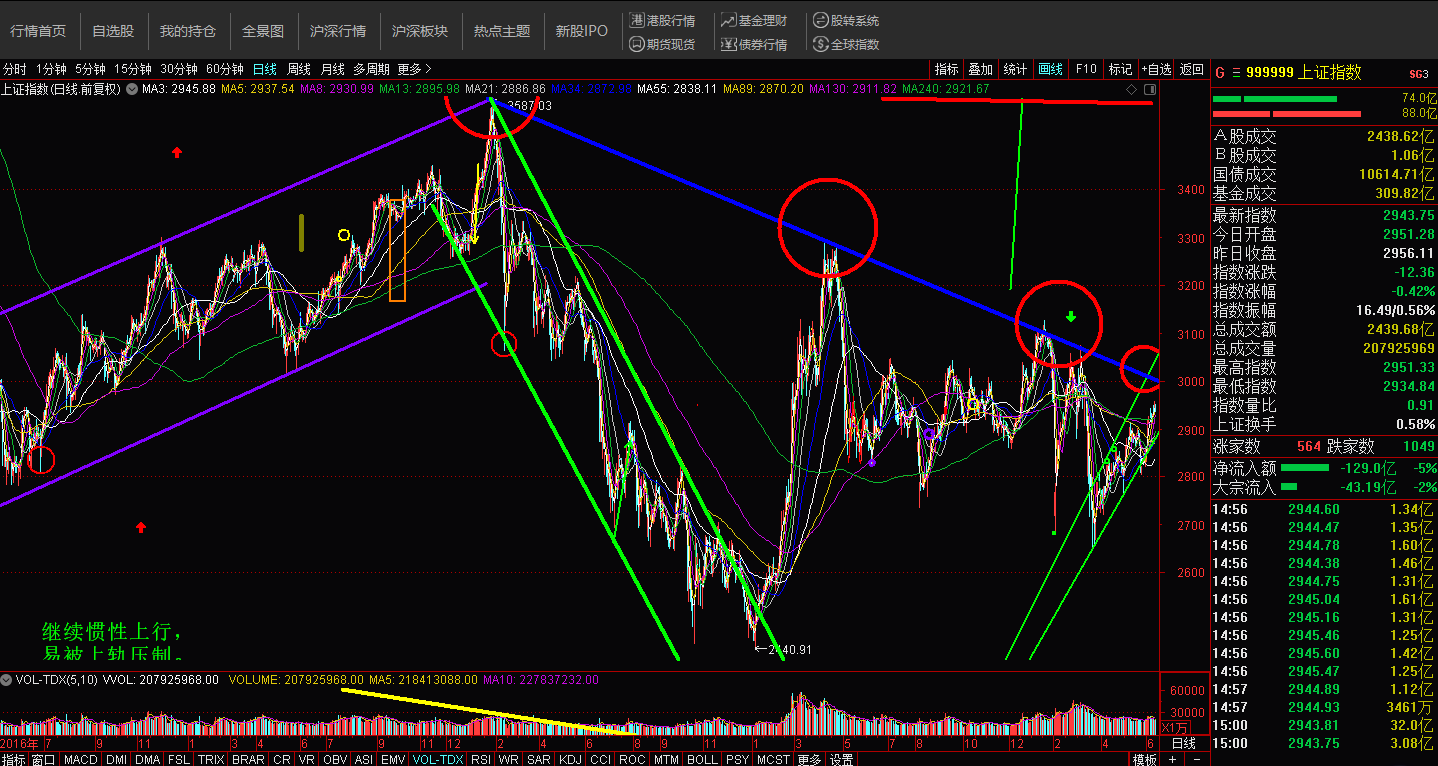Open the 行情首页 tab
Screen dimensions: 1438x766
coord(38,31)
